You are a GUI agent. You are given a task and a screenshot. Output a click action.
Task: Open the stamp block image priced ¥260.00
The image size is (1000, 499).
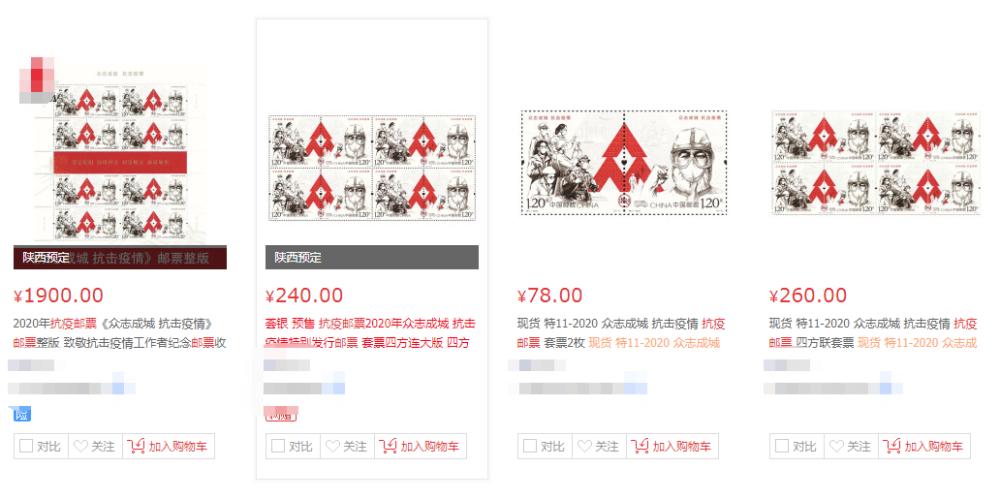pos(876,162)
